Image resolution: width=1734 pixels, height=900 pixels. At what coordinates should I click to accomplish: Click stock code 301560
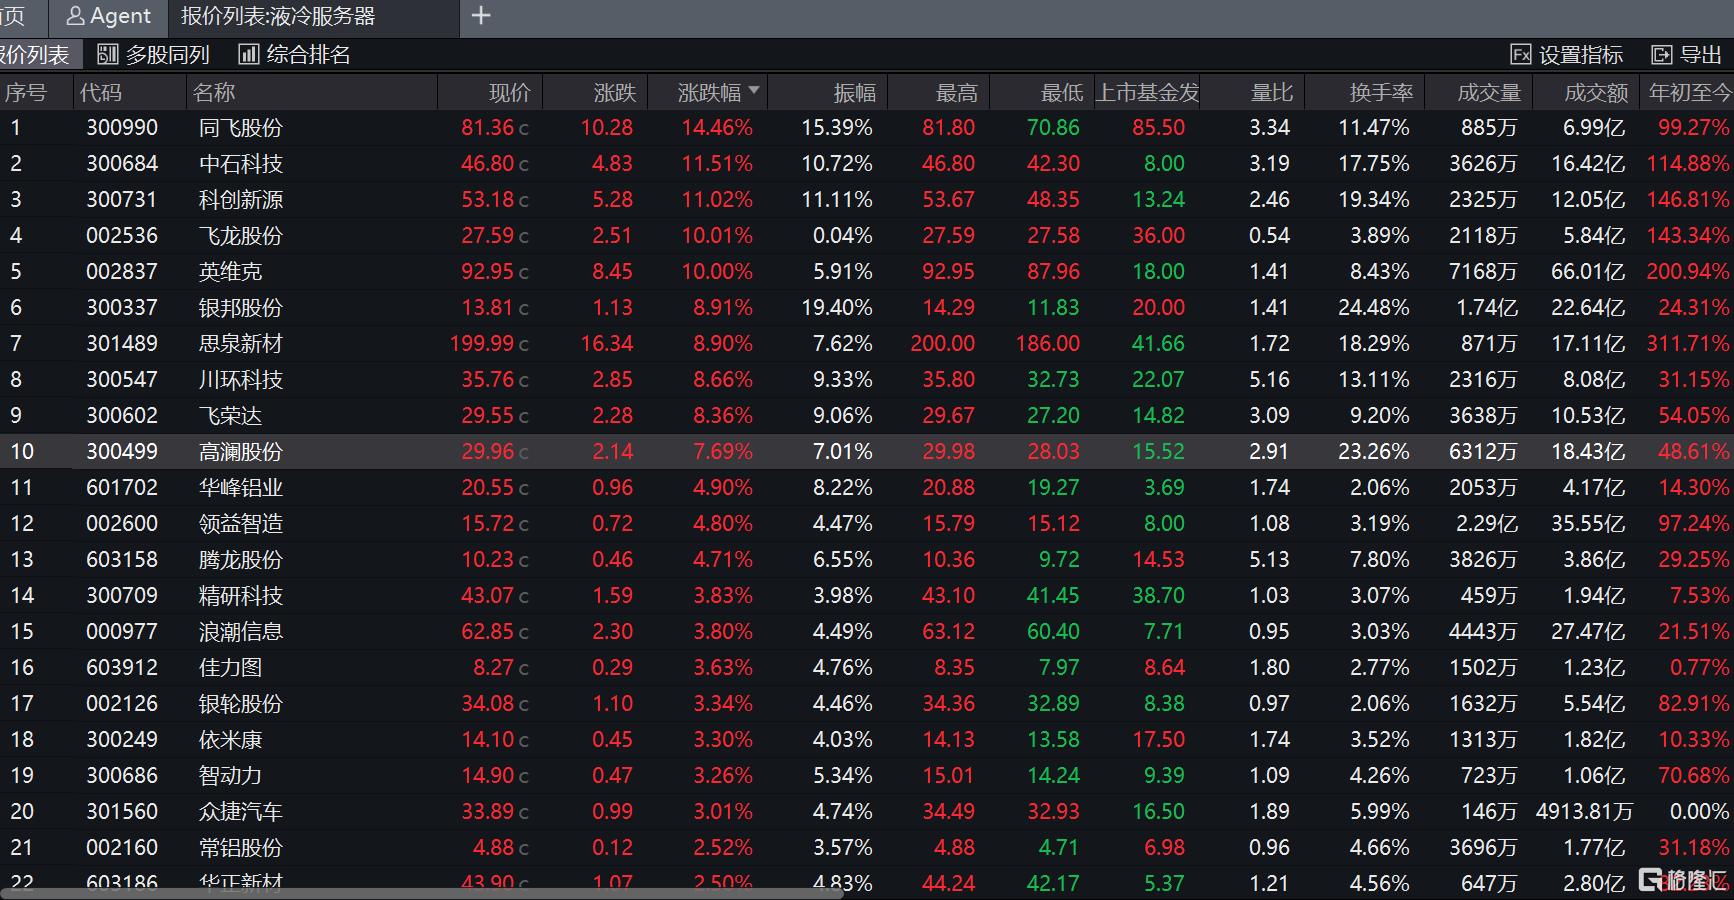click(x=122, y=812)
